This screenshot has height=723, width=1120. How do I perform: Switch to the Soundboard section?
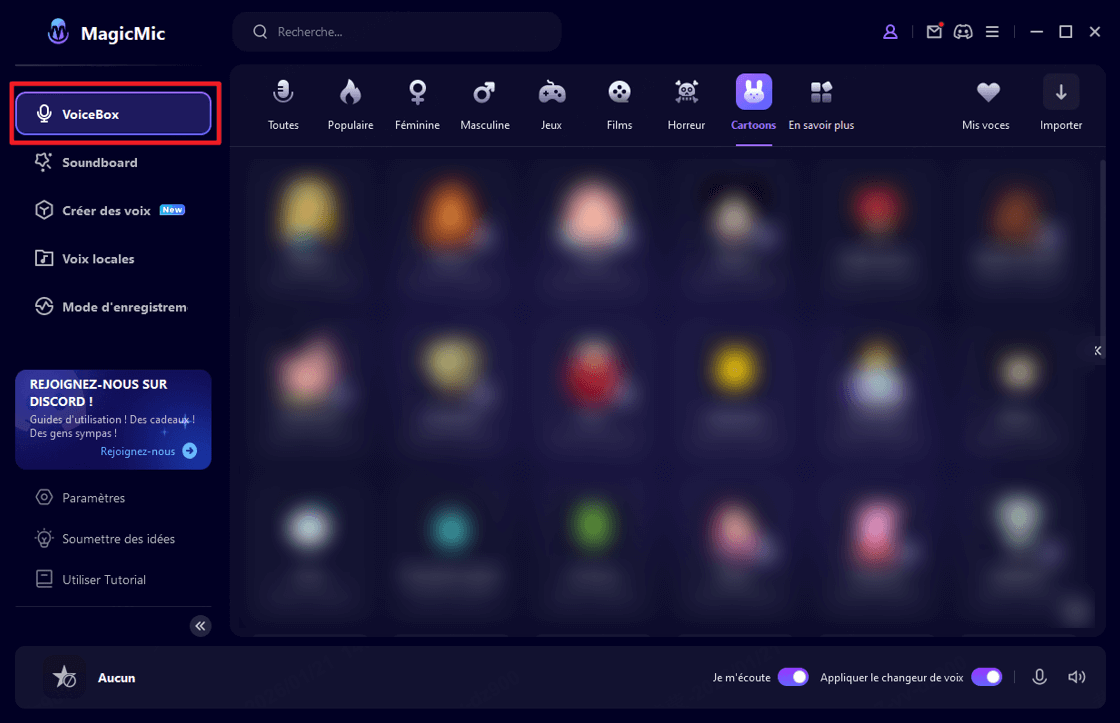click(99, 162)
